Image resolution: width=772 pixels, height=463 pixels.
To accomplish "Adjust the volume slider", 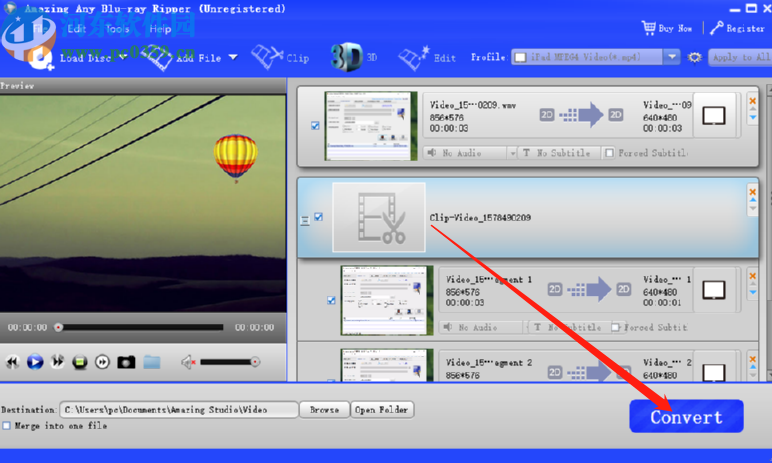I will click(230, 362).
